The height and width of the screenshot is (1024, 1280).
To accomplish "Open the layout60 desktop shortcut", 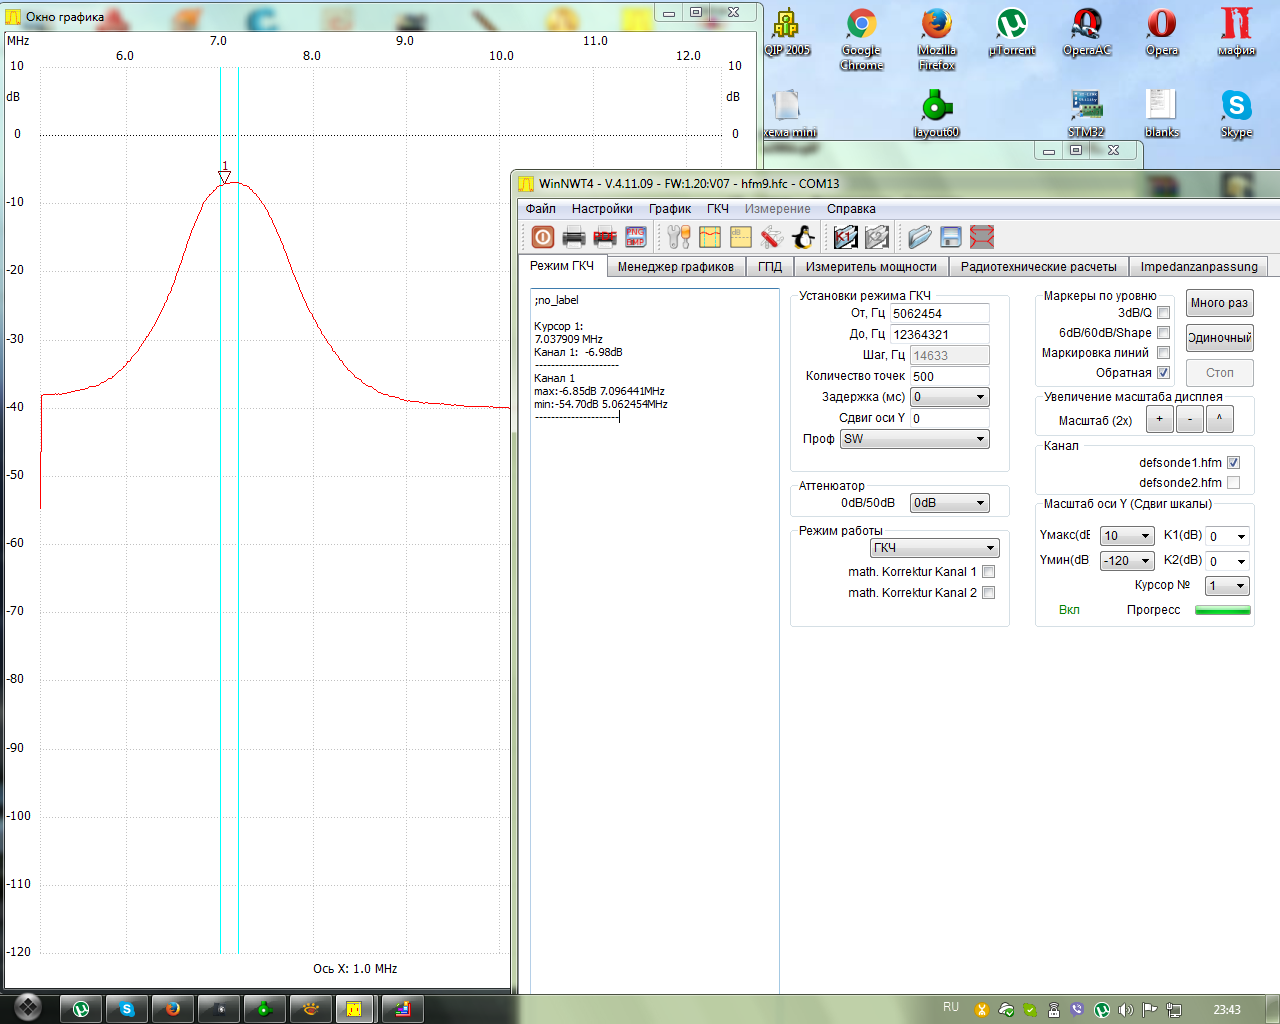I will click(937, 114).
